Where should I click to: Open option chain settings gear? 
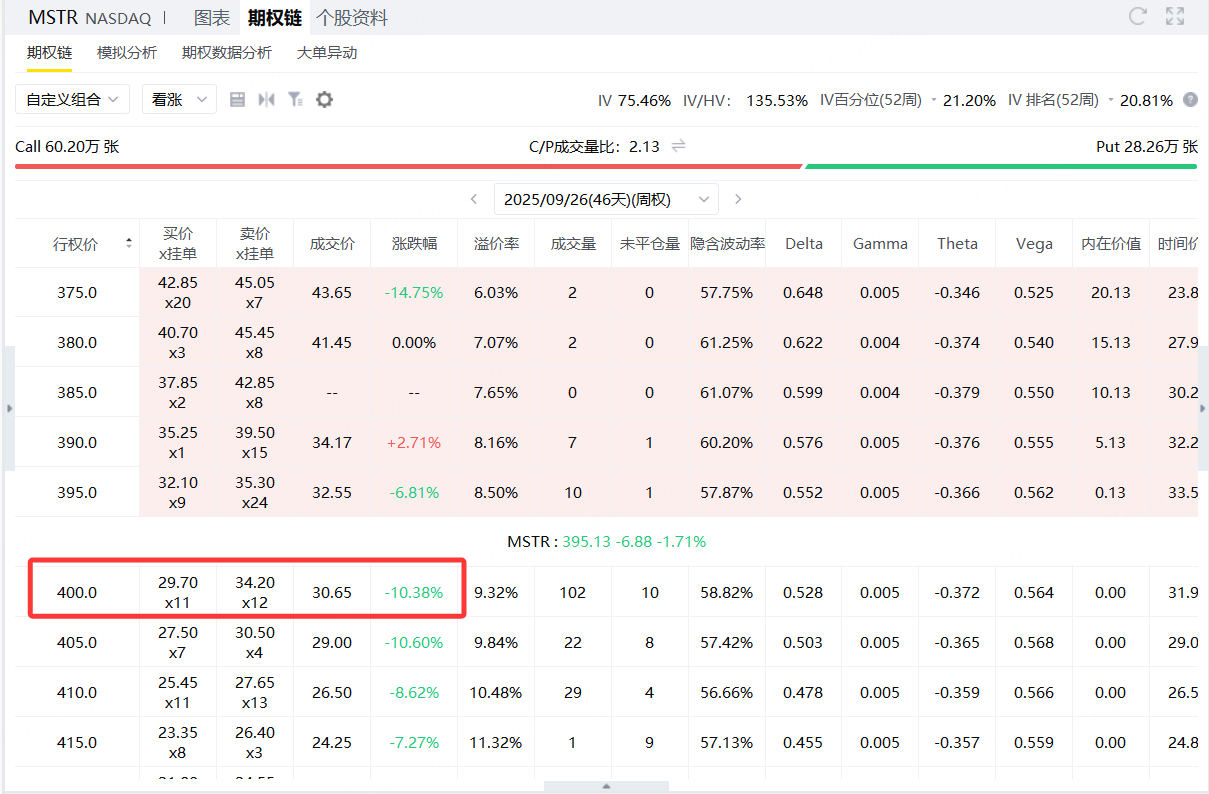324,99
